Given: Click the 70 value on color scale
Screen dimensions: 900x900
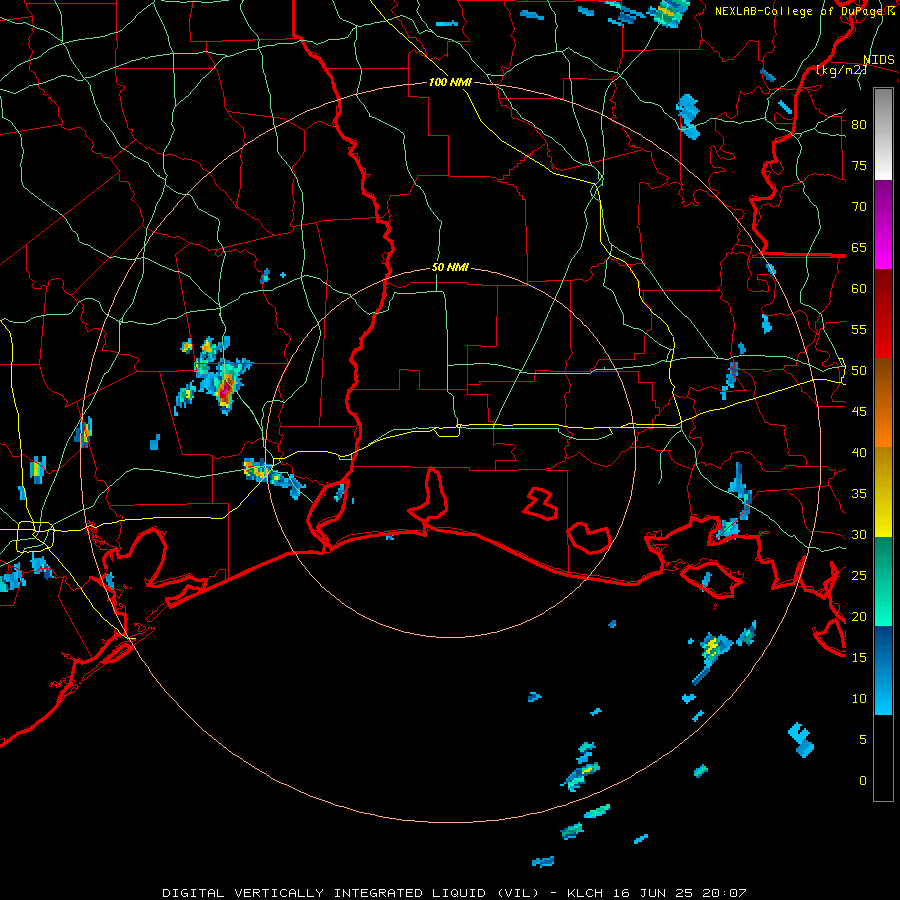Looking at the screenshot, I should 859,207.
